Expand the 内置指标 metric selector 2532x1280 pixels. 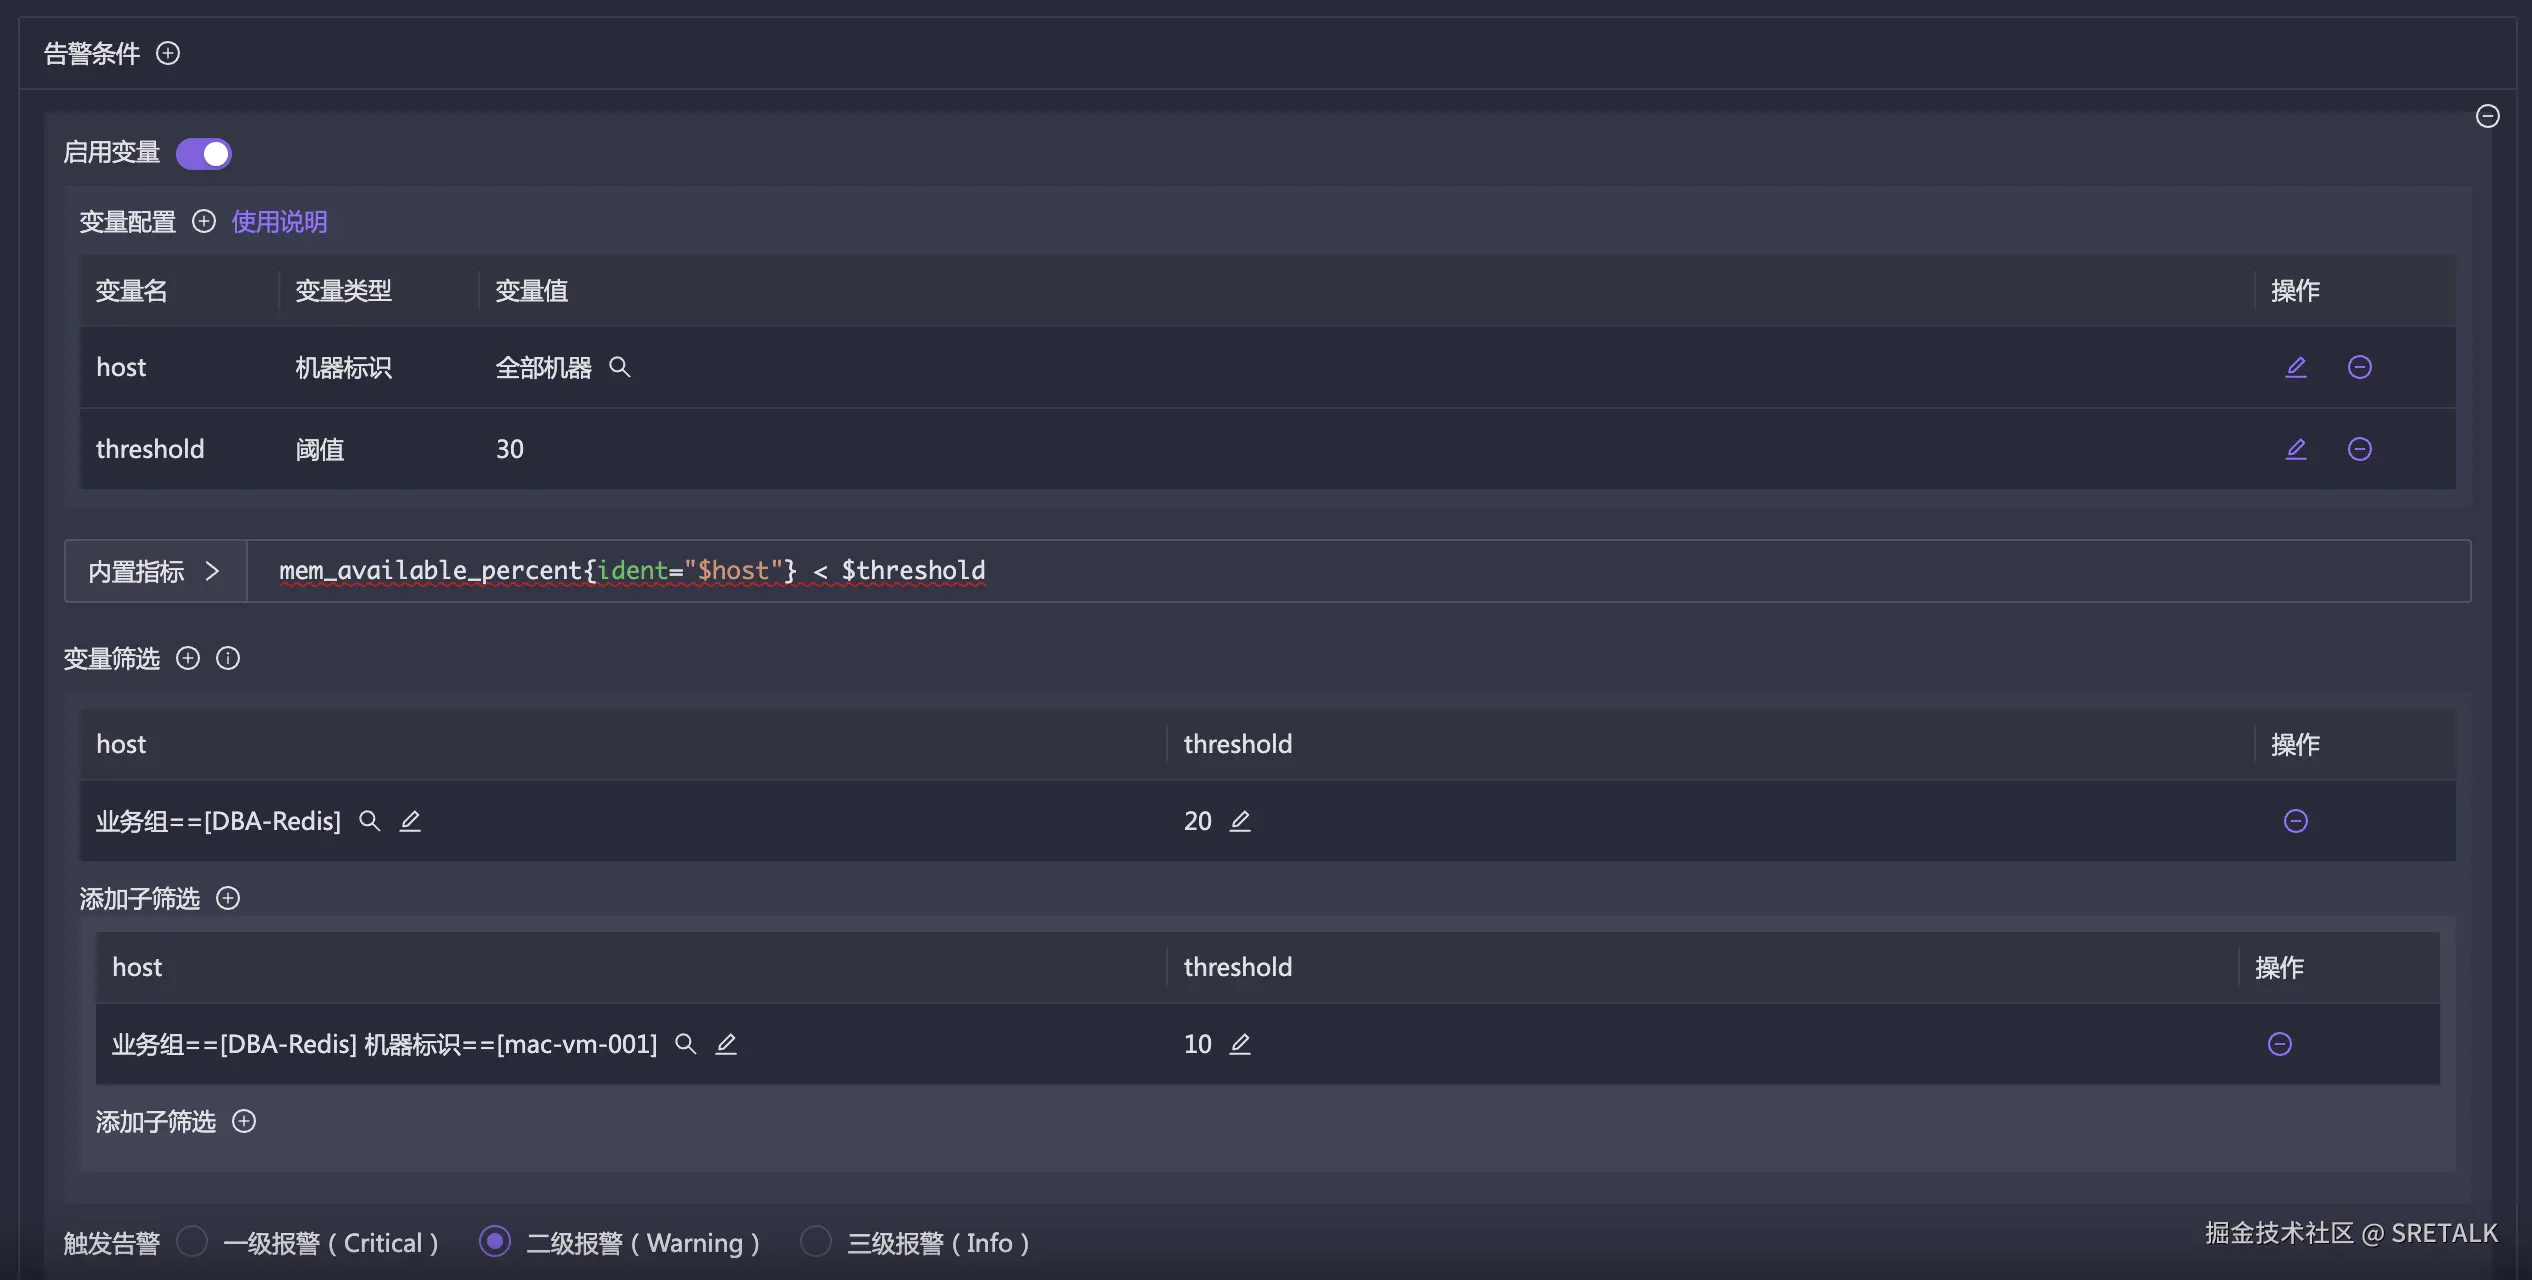[x=155, y=571]
